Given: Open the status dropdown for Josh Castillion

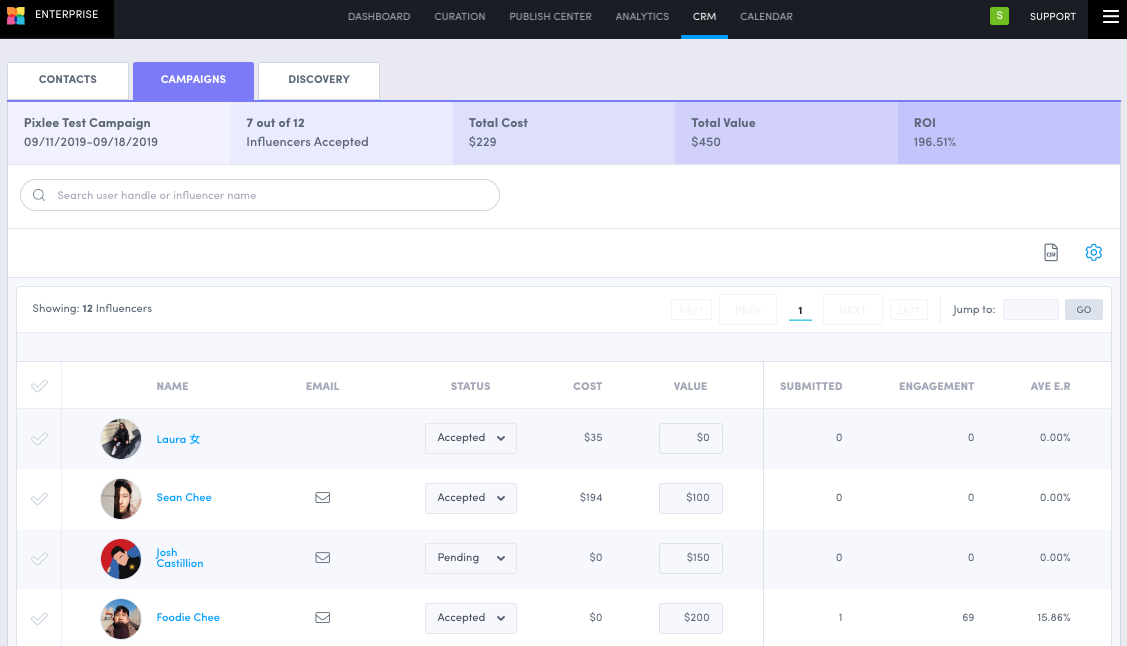Looking at the screenshot, I should pos(470,557).
